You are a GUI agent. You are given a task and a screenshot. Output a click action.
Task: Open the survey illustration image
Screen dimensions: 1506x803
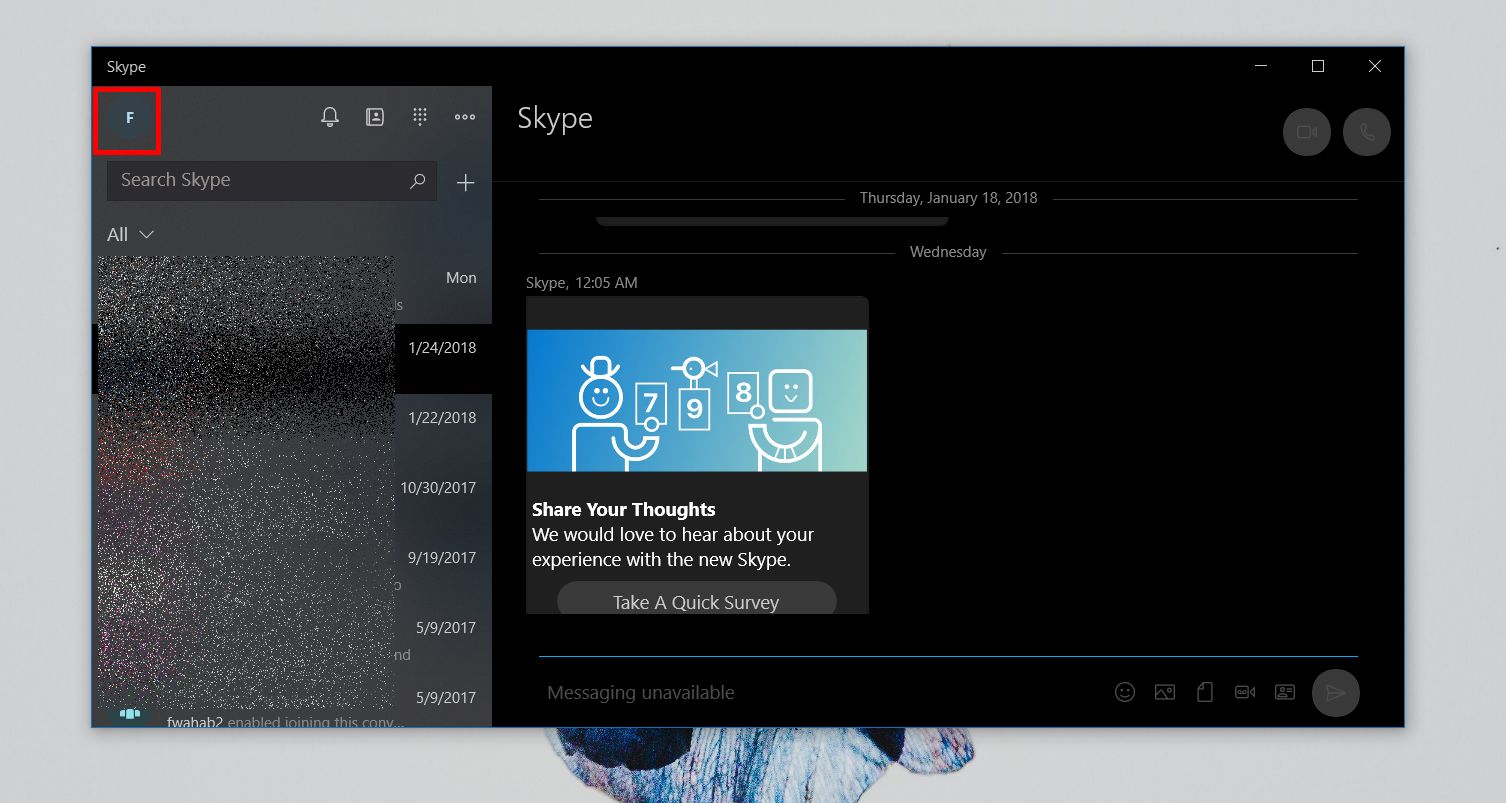pyautogui.click(x=697, y=400)
